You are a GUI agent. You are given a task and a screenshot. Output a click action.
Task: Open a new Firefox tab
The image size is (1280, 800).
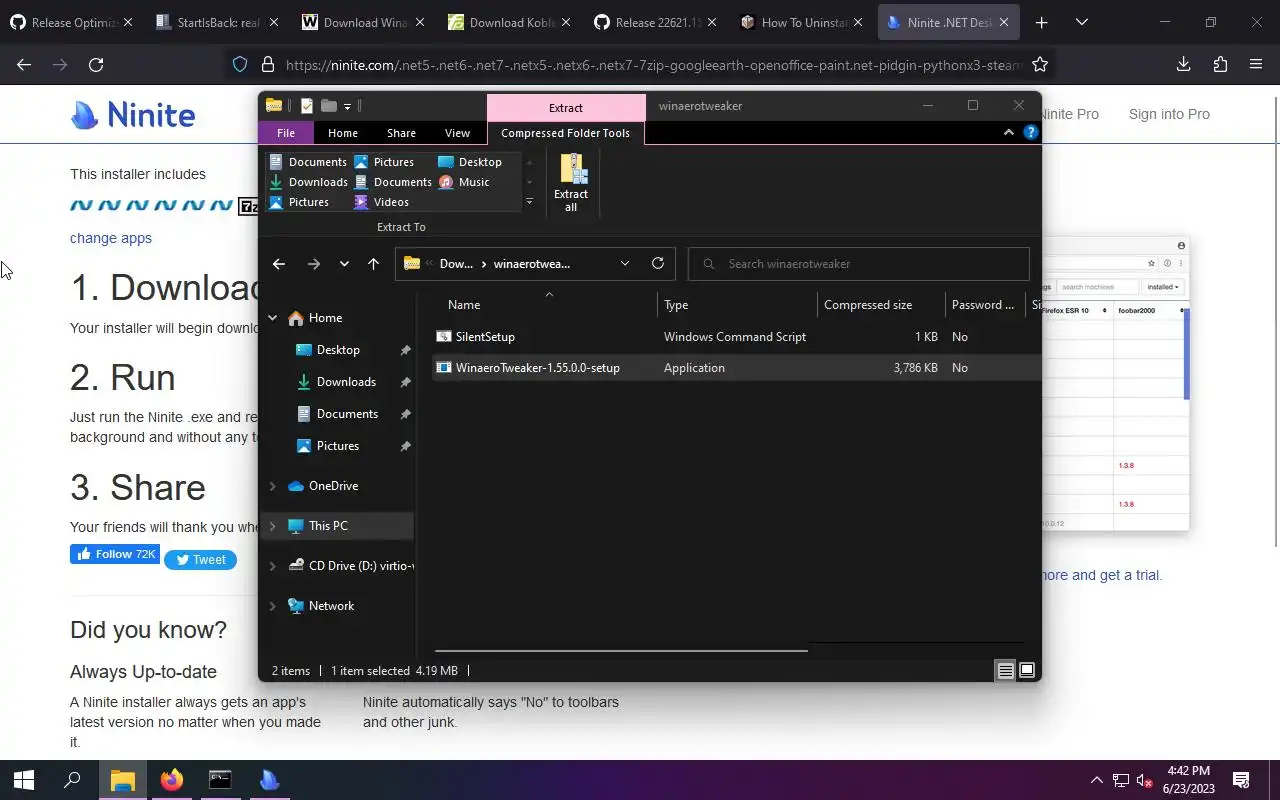point(1041,22)
